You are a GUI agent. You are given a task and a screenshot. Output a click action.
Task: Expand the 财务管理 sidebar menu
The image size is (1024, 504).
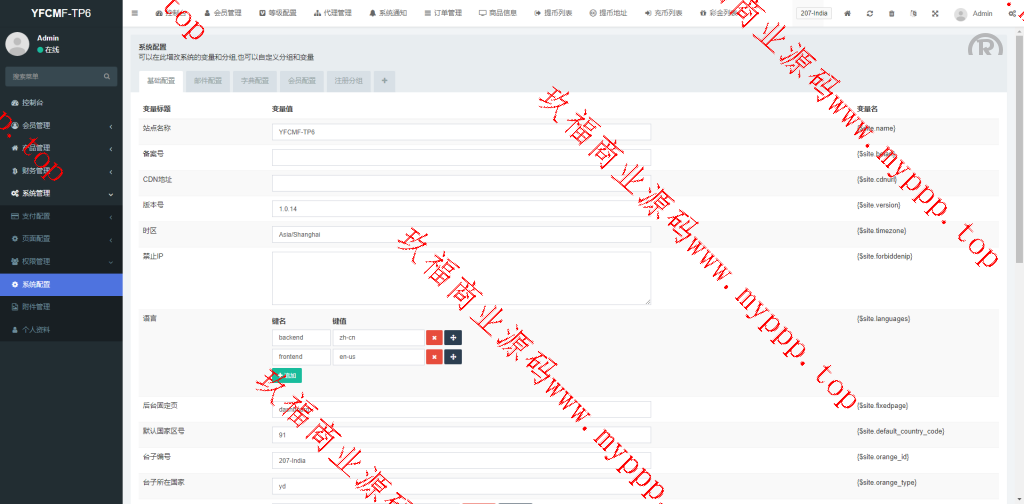point(60,170)
